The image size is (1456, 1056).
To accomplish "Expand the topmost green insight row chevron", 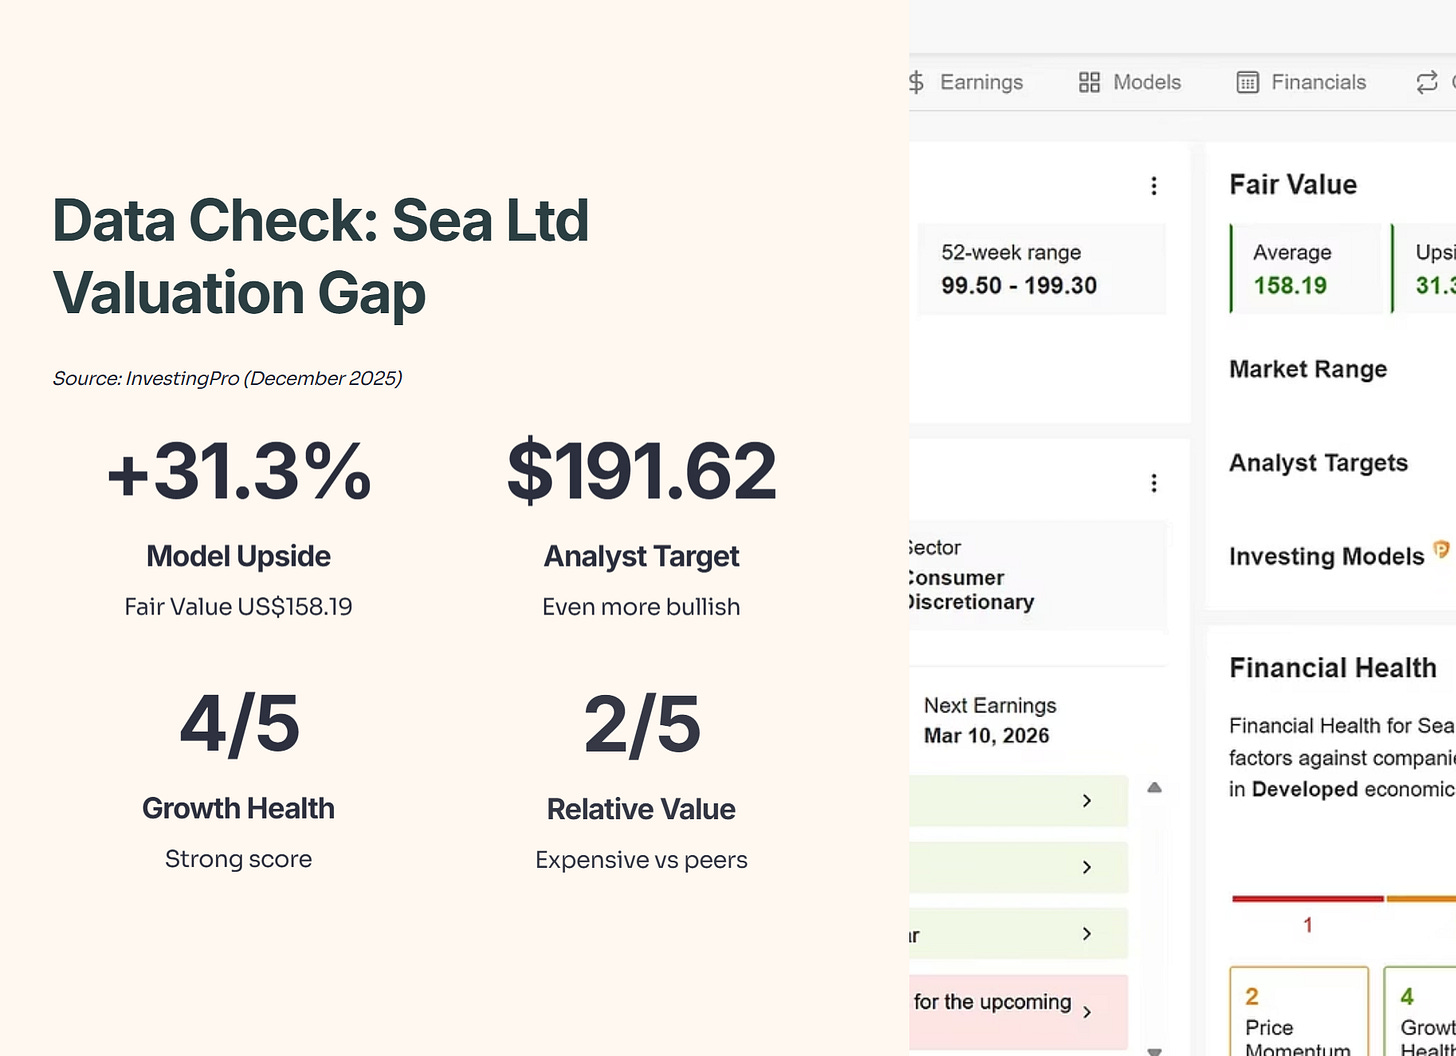I will coord(1087,801).
